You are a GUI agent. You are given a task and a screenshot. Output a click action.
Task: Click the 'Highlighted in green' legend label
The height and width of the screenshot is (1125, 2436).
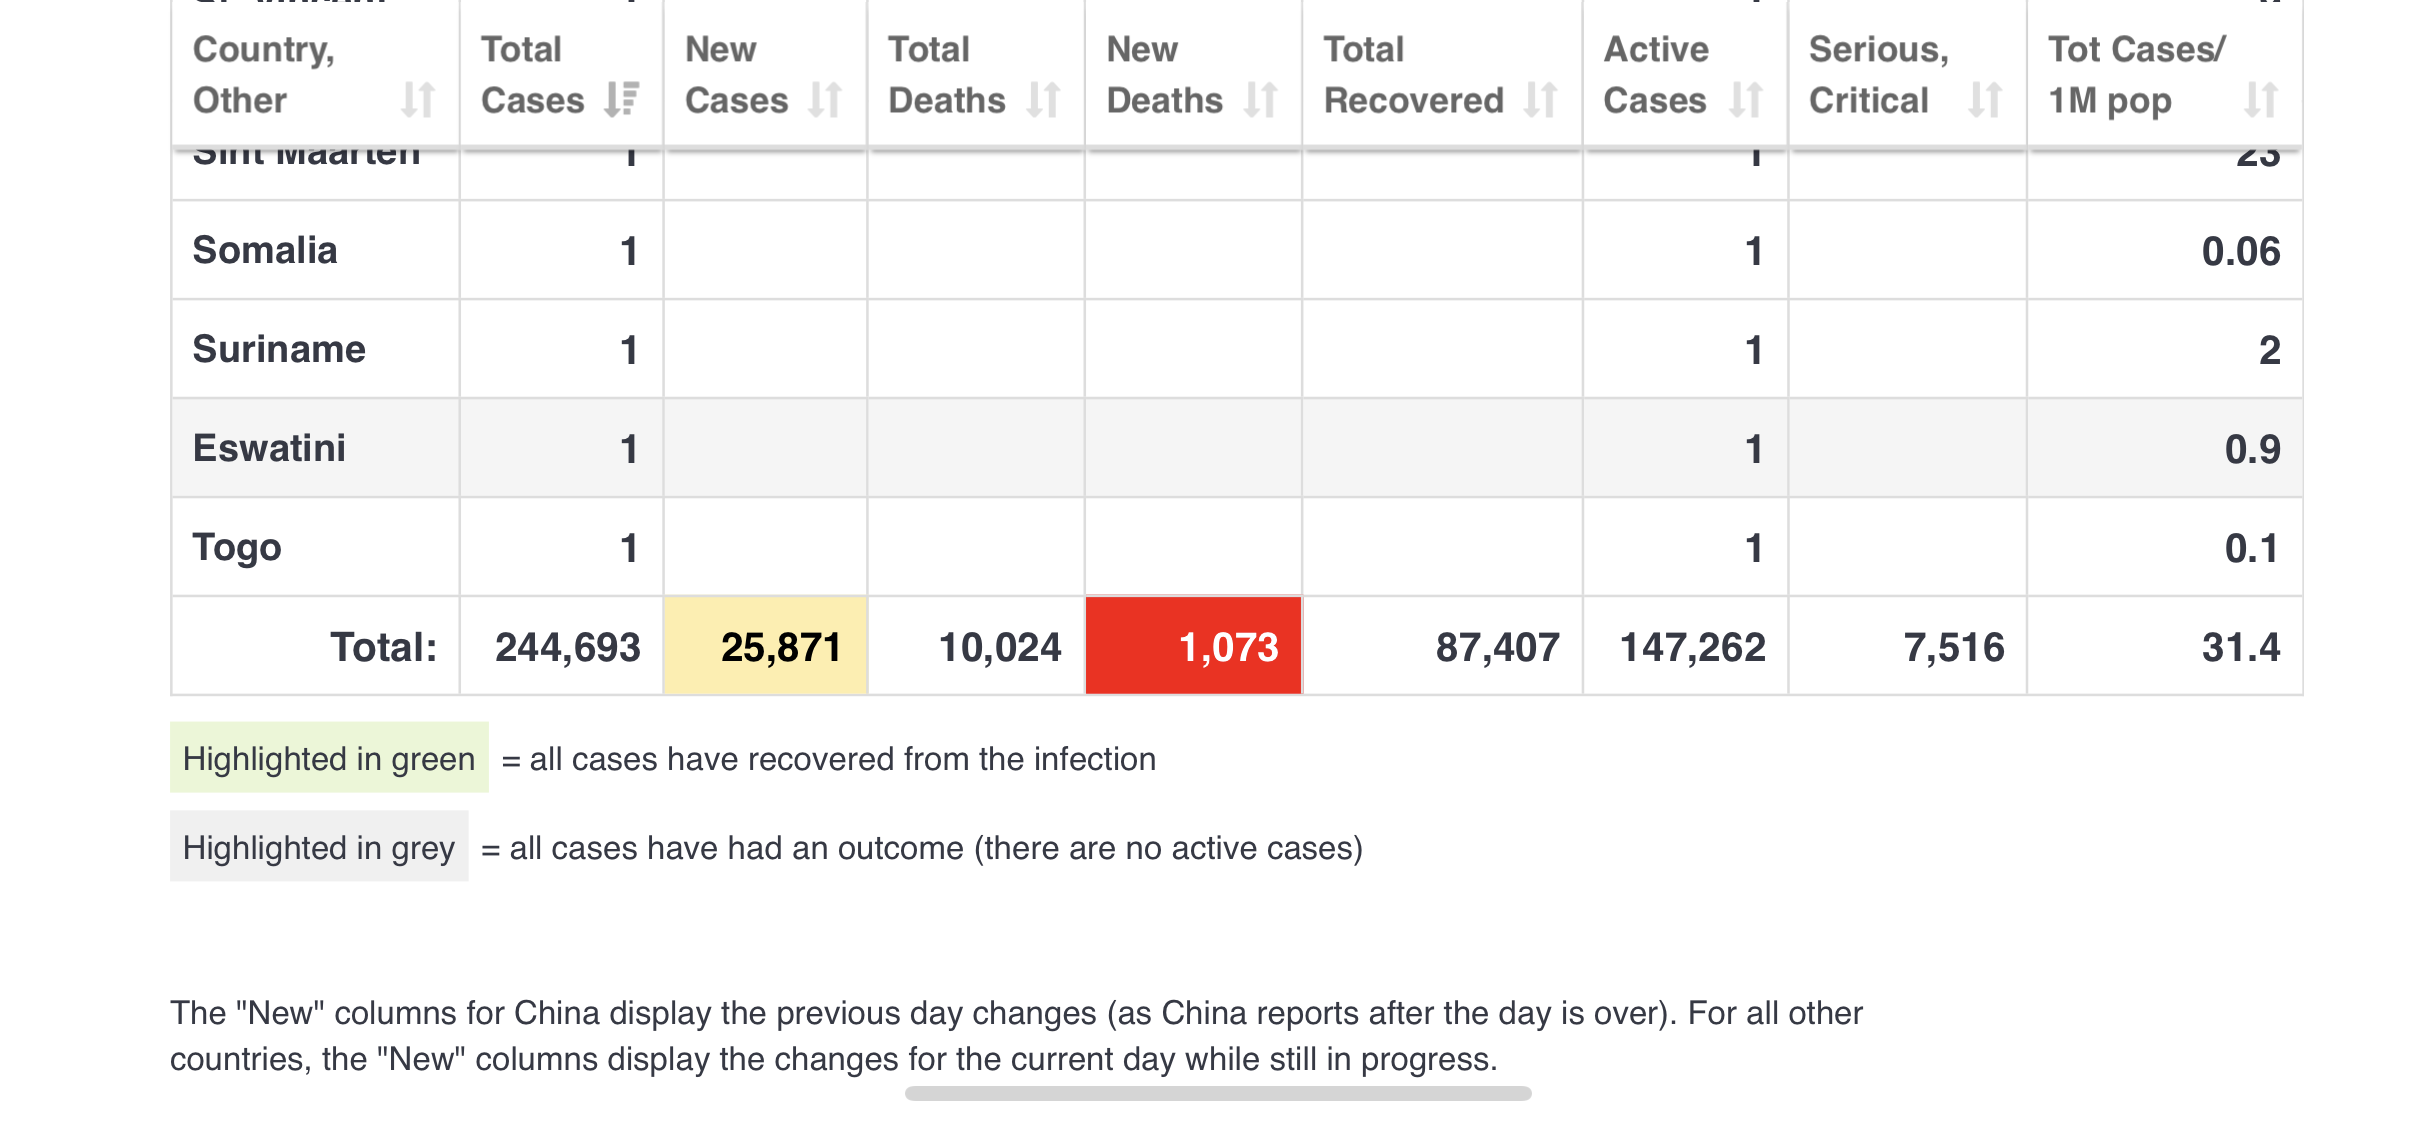(x=329, y=759)
